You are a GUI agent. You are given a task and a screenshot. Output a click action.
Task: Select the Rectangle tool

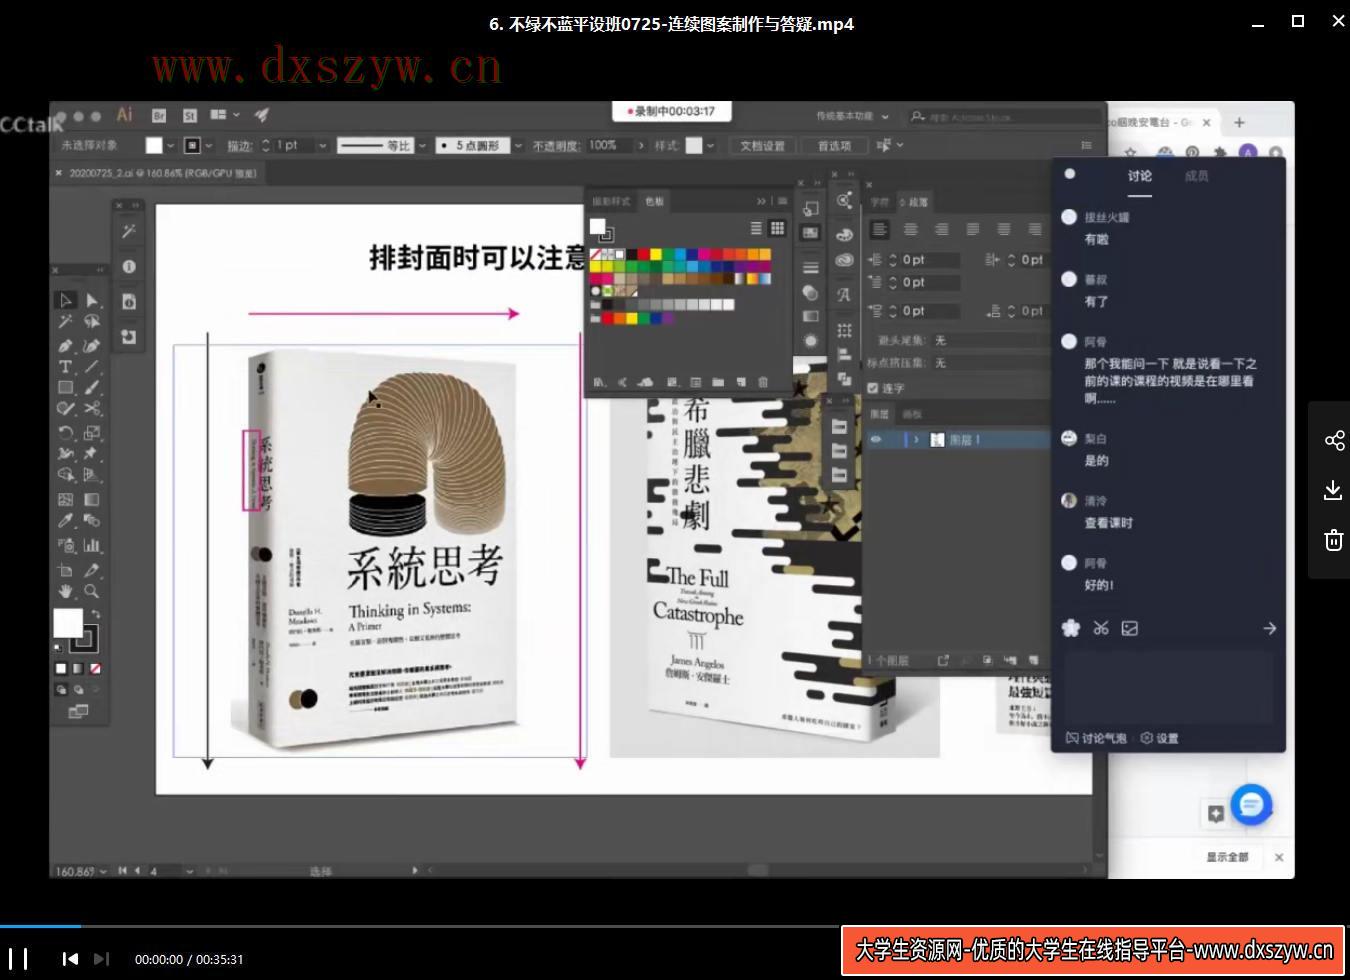[65, 388]
